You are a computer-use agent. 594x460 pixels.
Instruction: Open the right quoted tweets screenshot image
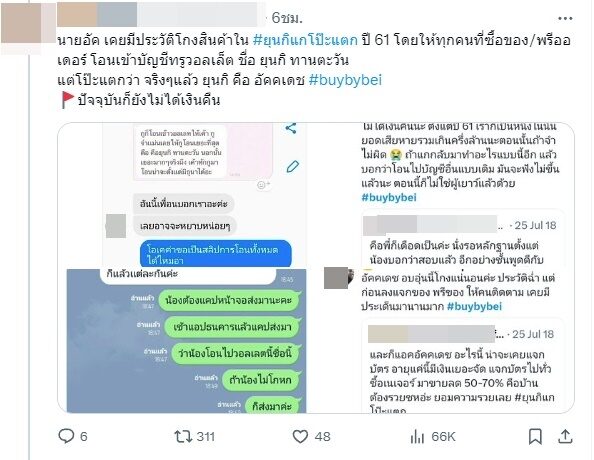448,268
